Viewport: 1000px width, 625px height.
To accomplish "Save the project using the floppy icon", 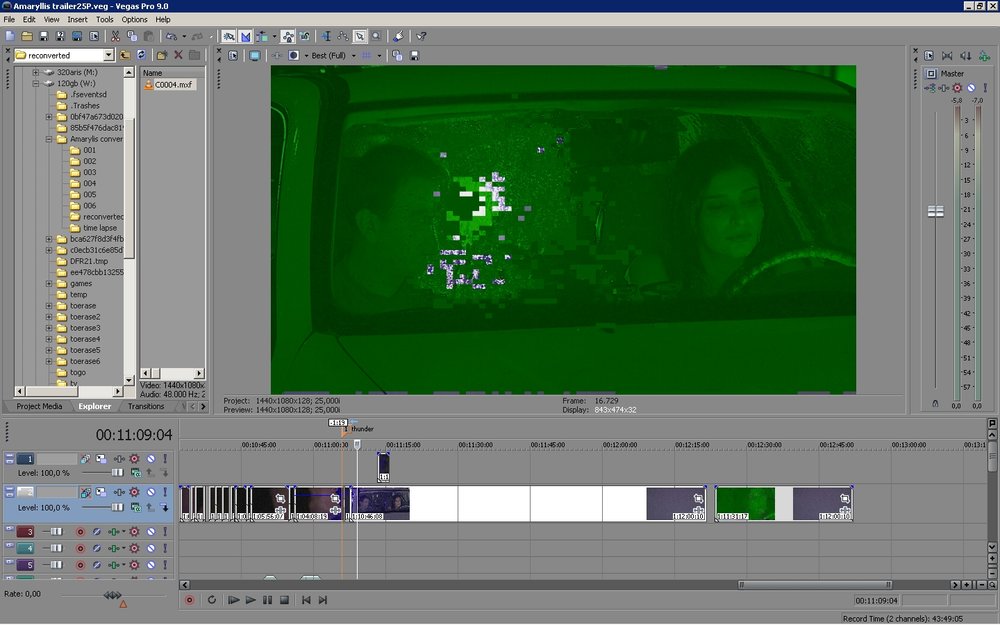I will [x=44, y=36].
